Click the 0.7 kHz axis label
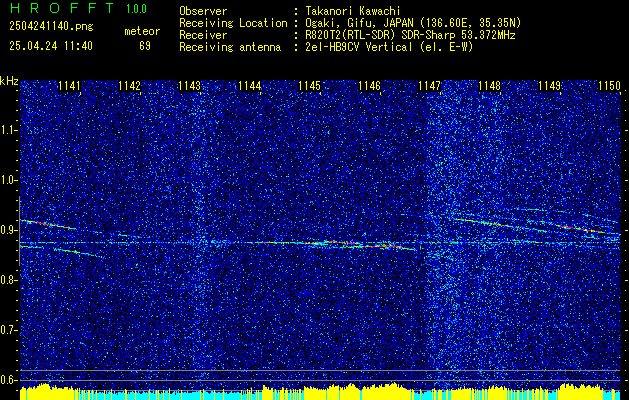The height and width of the screenshot is (400, 629). coord(8,330)
